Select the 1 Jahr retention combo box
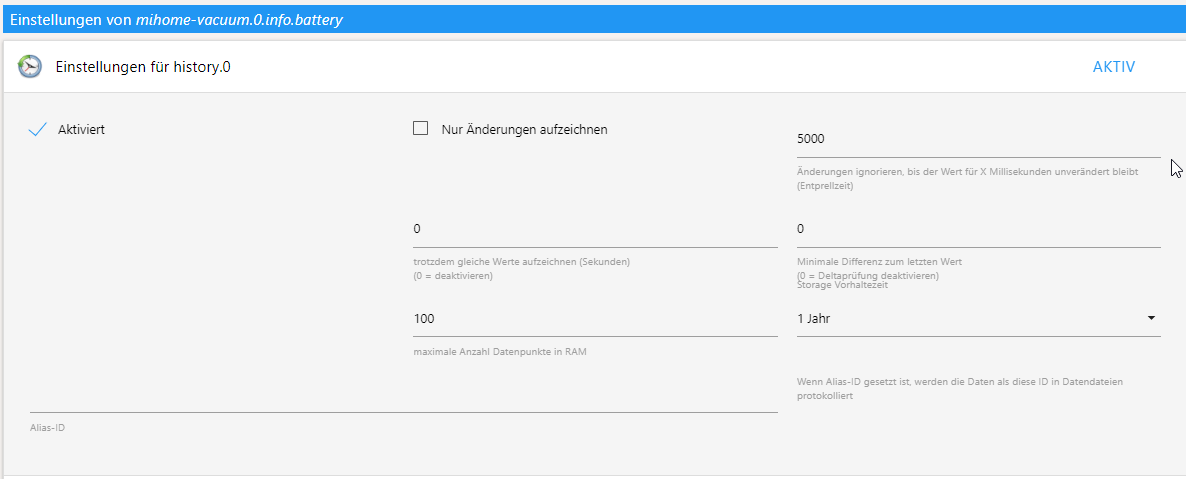Screen dimensions: 1186x479 click(979, 319)
